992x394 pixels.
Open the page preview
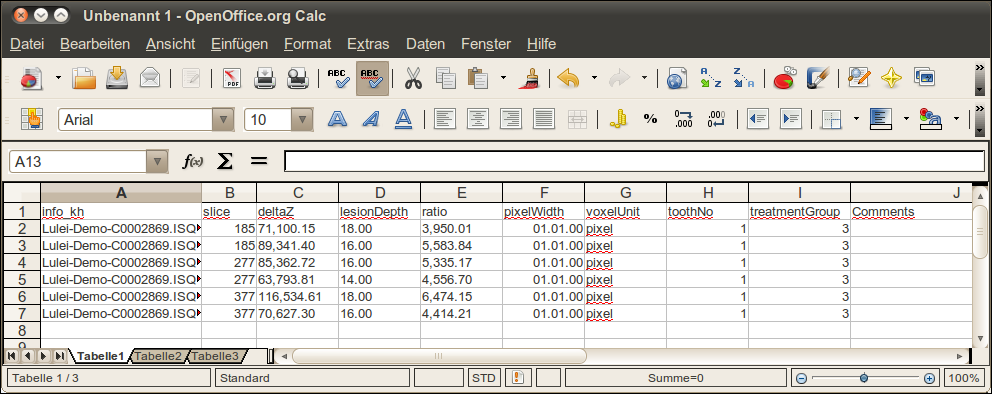(297, 78)
